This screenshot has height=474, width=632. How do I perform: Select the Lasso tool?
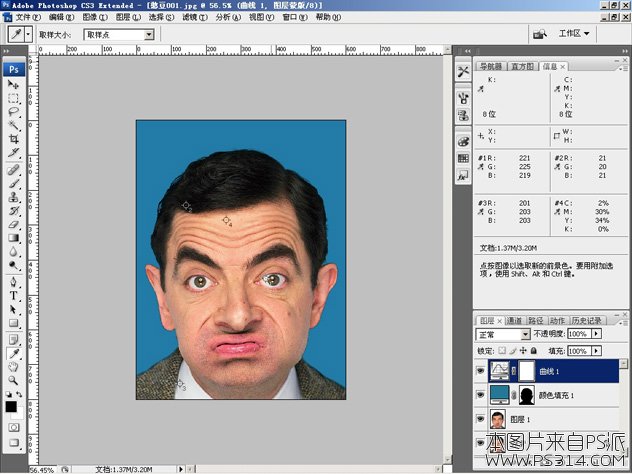coord(13,112)
